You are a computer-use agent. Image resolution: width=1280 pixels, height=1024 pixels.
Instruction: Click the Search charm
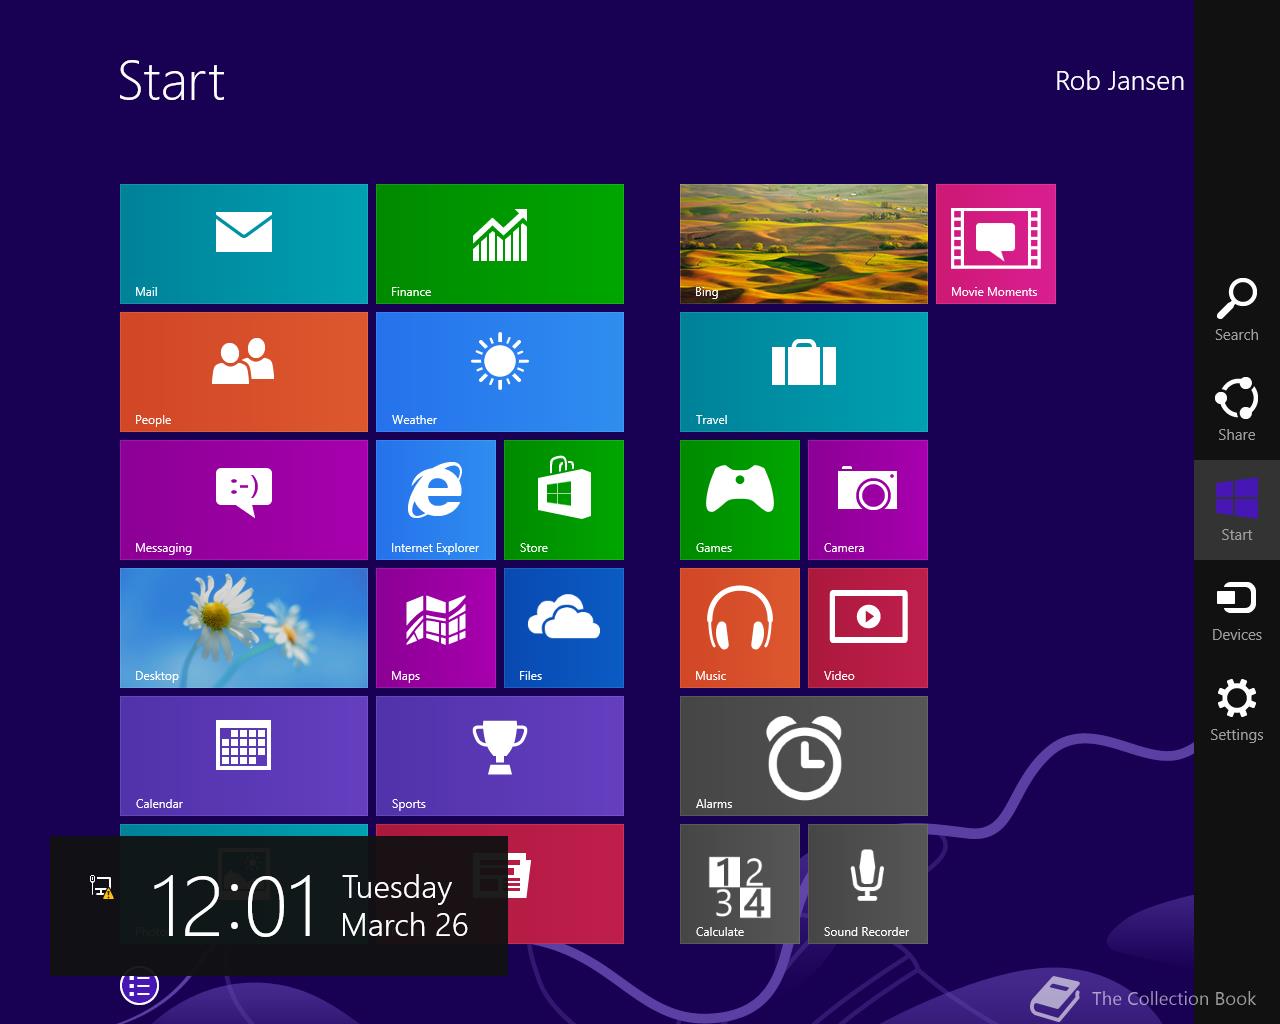pyautogui.click(x=1237, y=310)
